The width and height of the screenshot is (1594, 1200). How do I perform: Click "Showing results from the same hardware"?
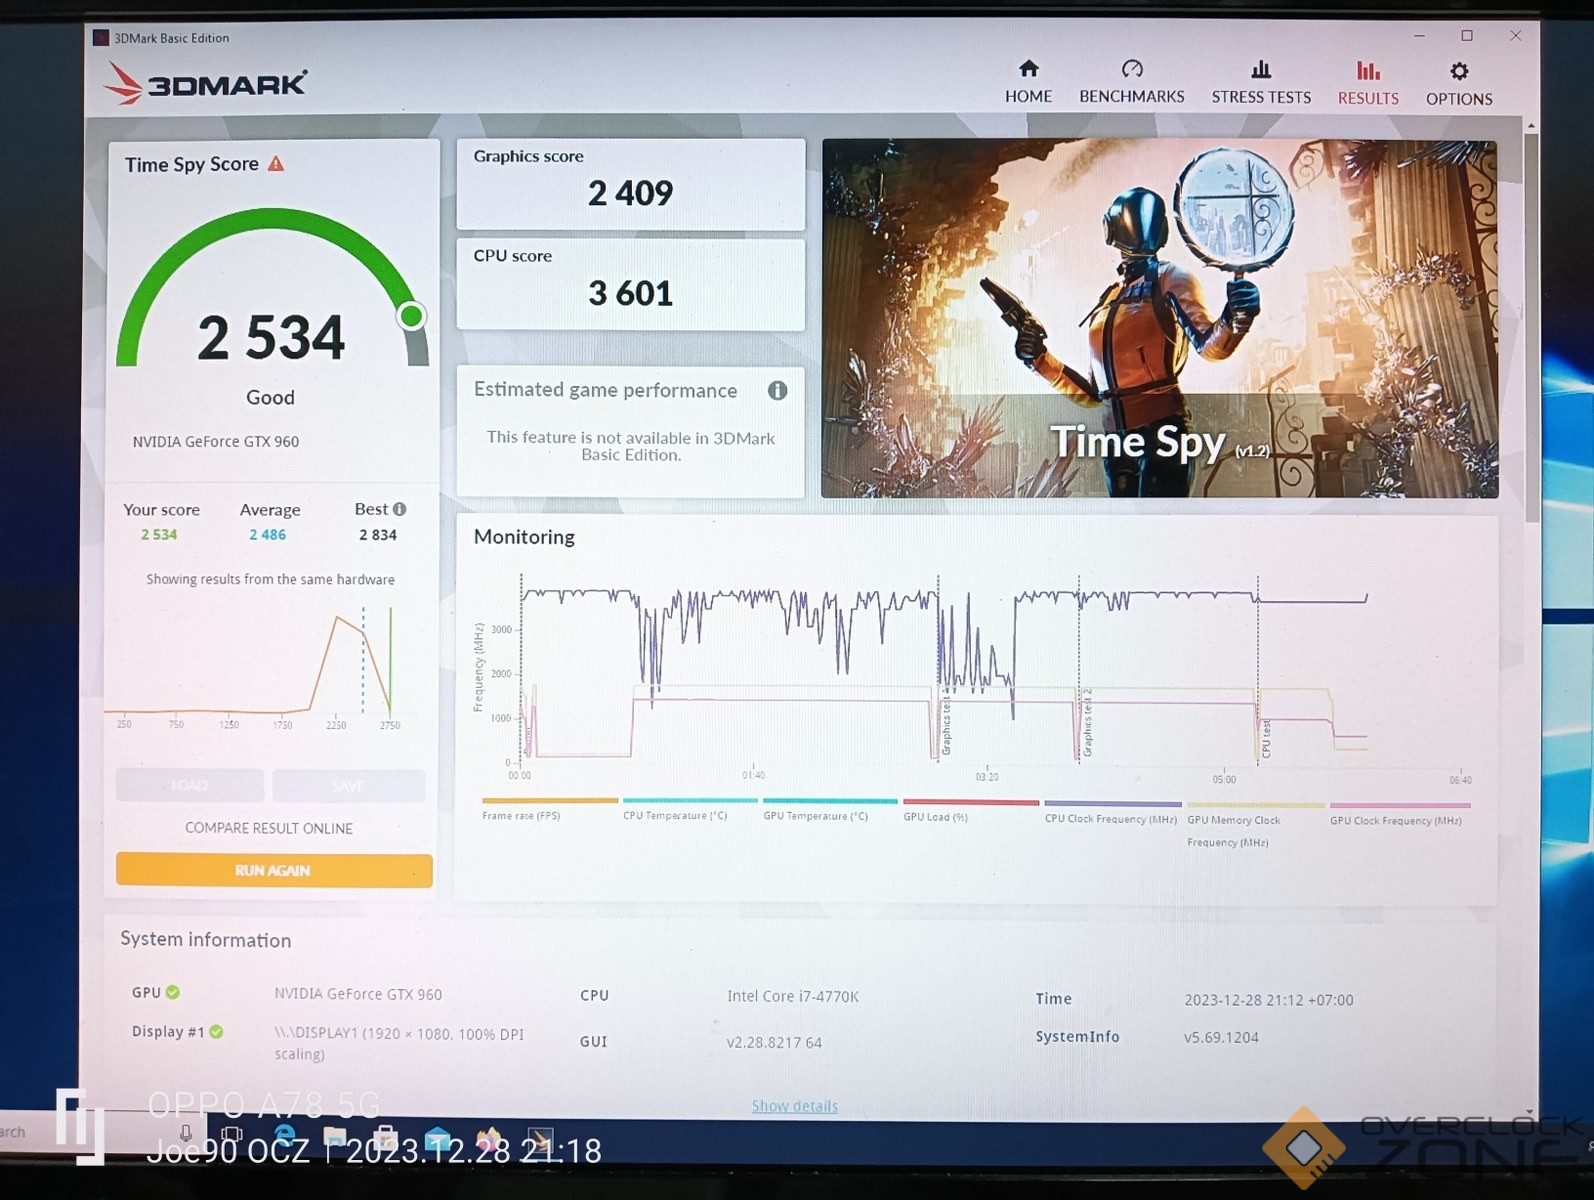270,579
